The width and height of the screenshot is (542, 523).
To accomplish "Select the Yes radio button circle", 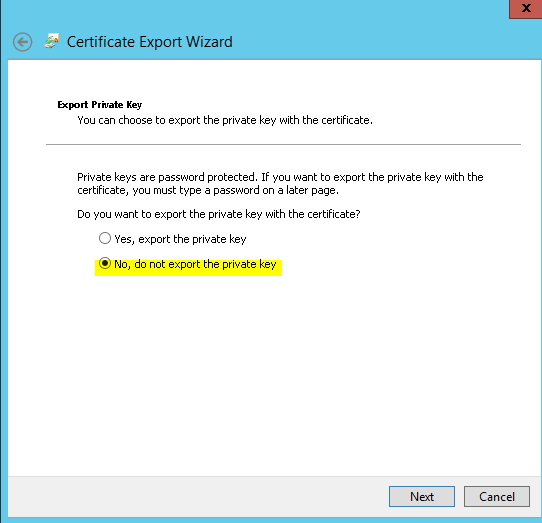I will (105, 238).
